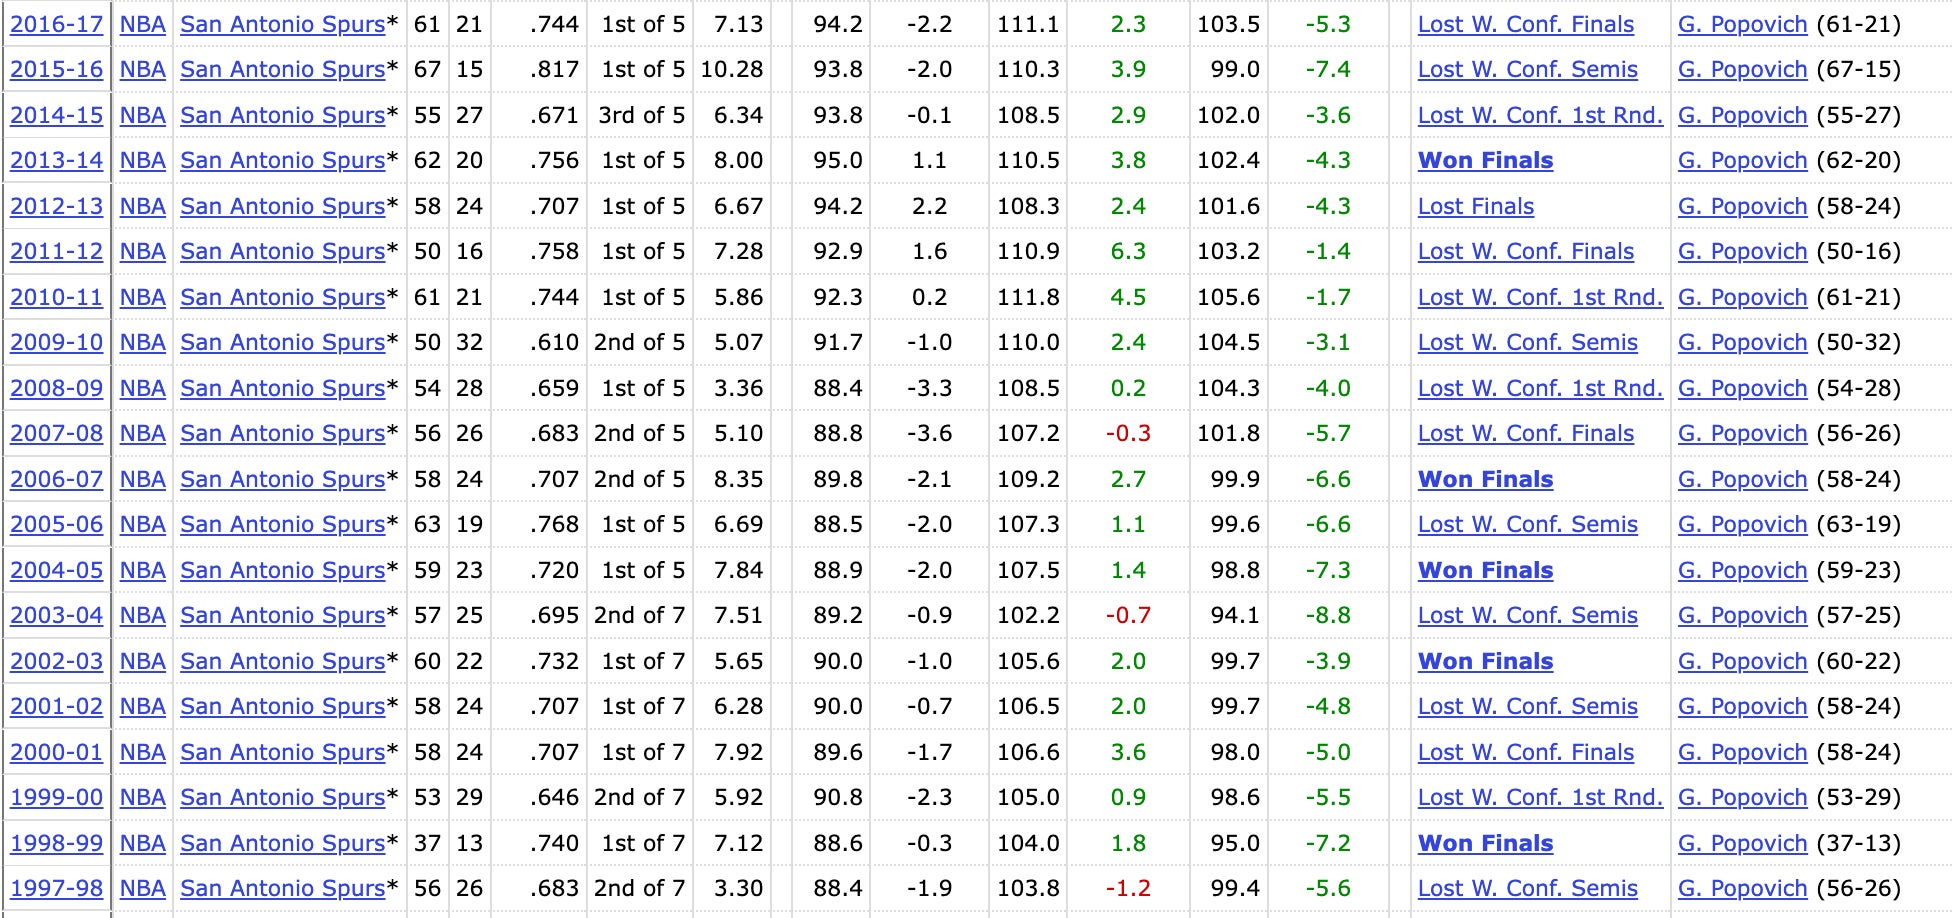Click Lost W. Conf. Semis for 2015-16
The height and width of the screenshot is (918, 1954).
(x=1527, y=69)
